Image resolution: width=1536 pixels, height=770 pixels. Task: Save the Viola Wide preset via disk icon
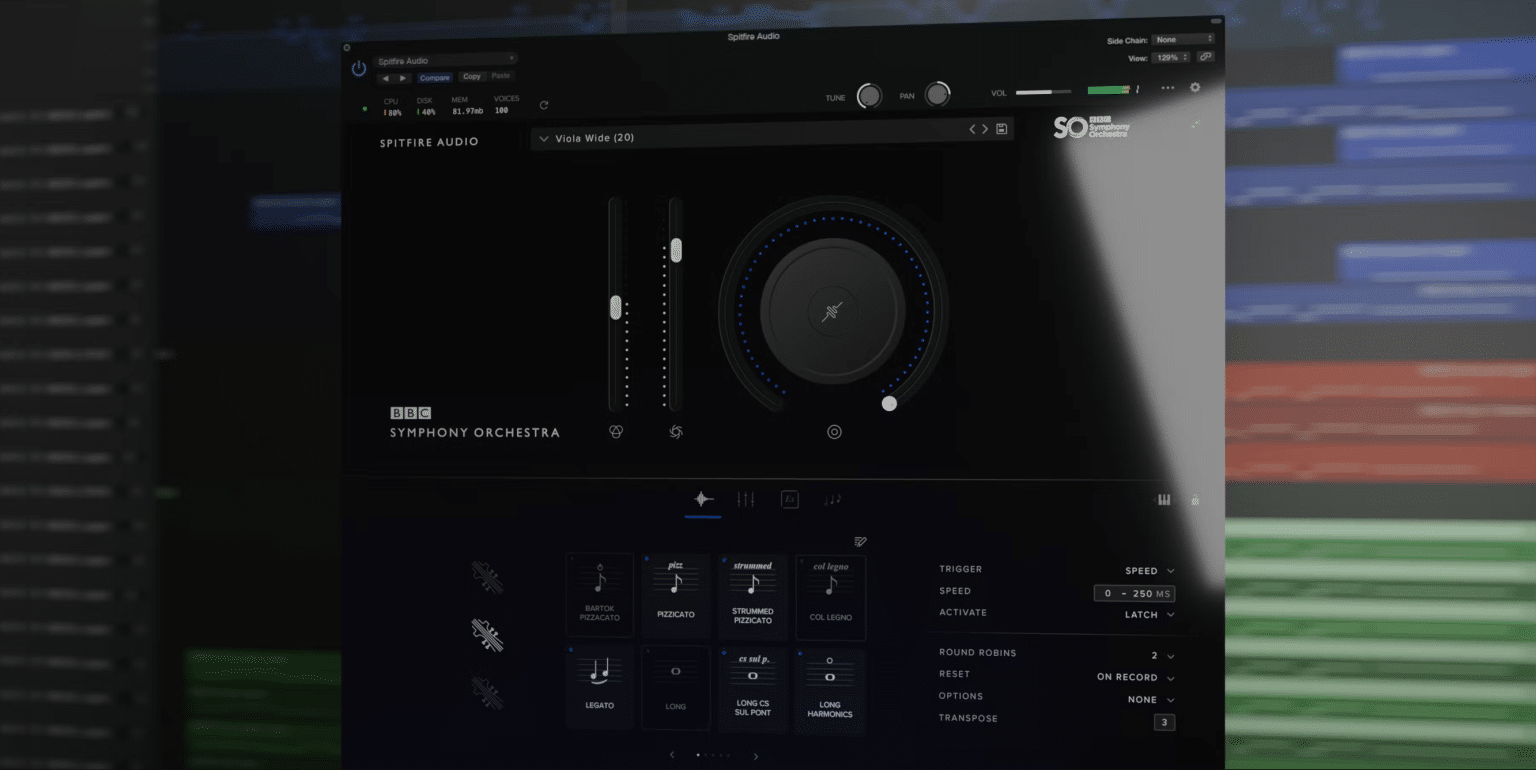[1002, 128]
